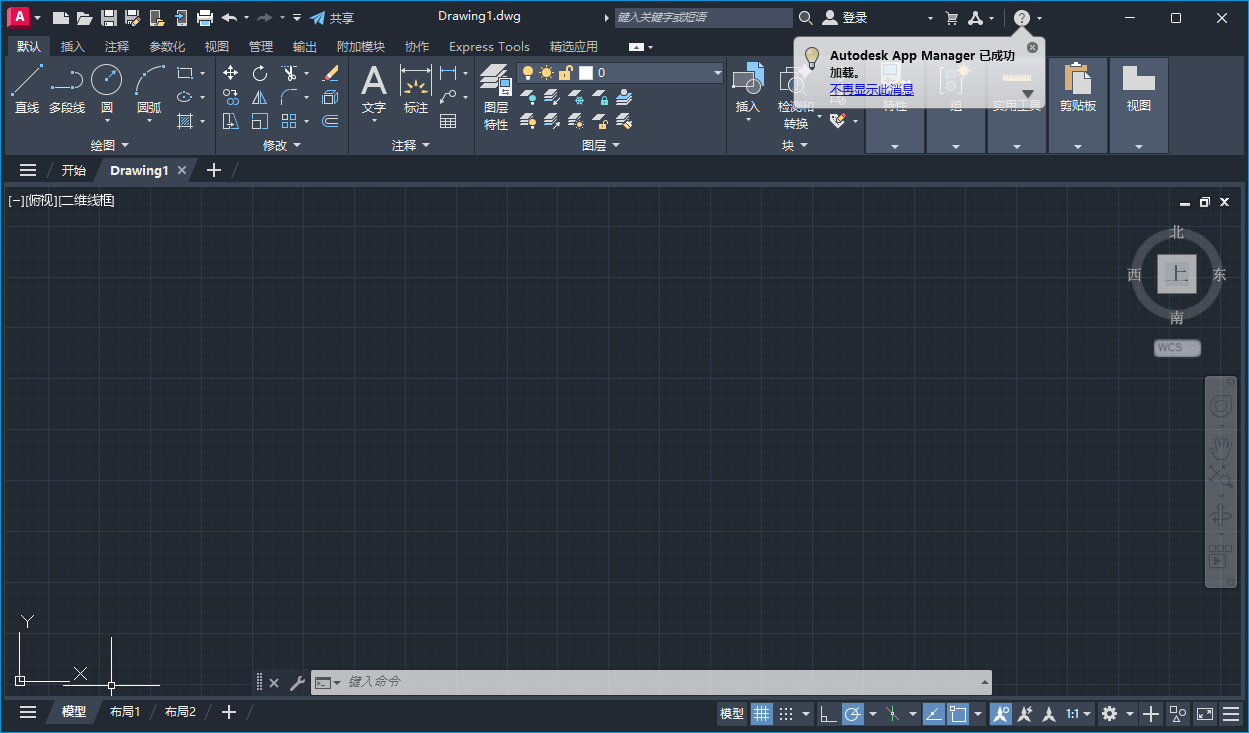Click the Pan hand on the navigation bar
The width and height of the screenshot is (1249, 733).
coord(1221,447)
